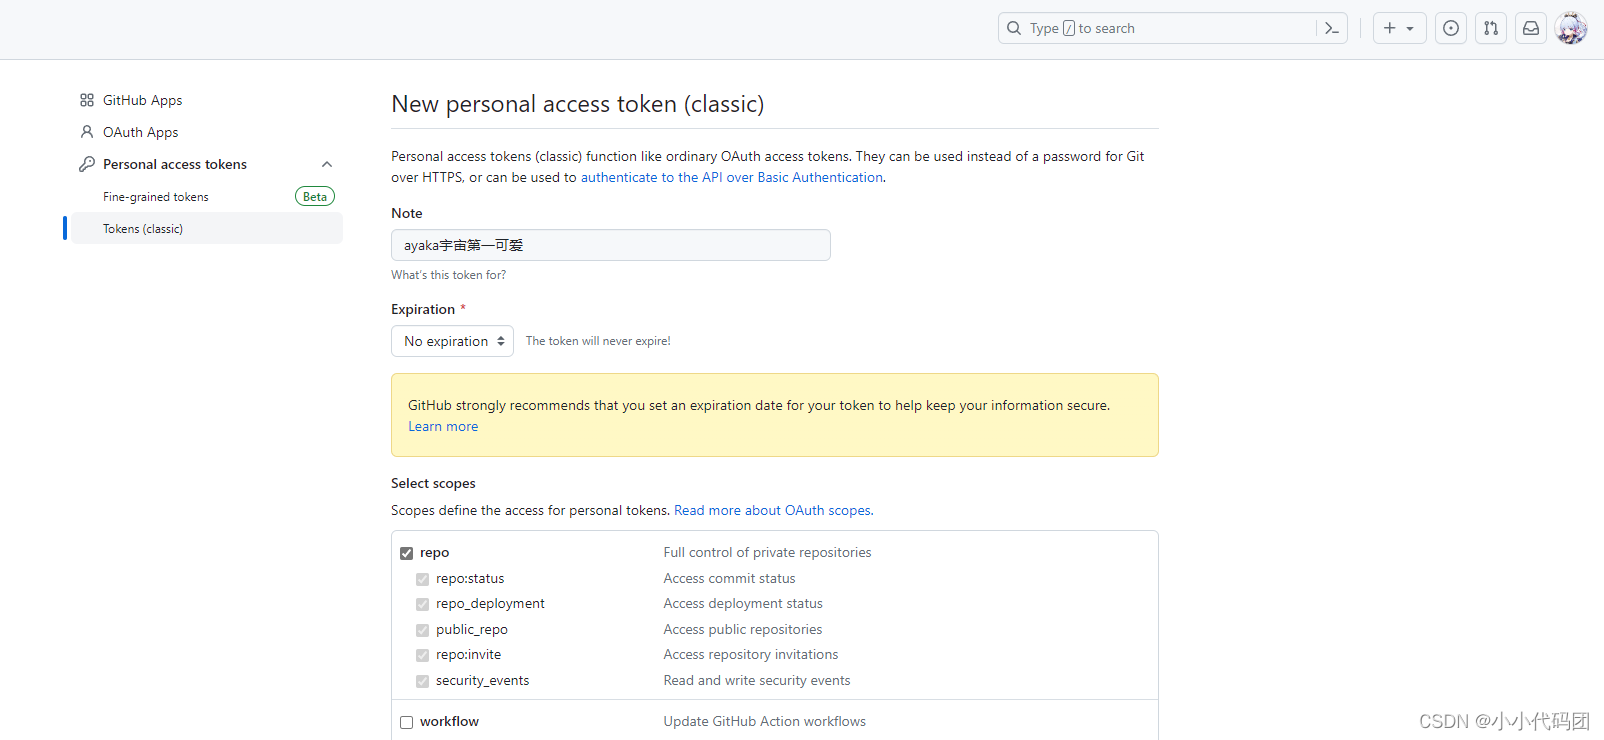Viewport: 1604px width, 740px height.
Task: Uncheck the repo scope checkbox
Action: point(407,553)
